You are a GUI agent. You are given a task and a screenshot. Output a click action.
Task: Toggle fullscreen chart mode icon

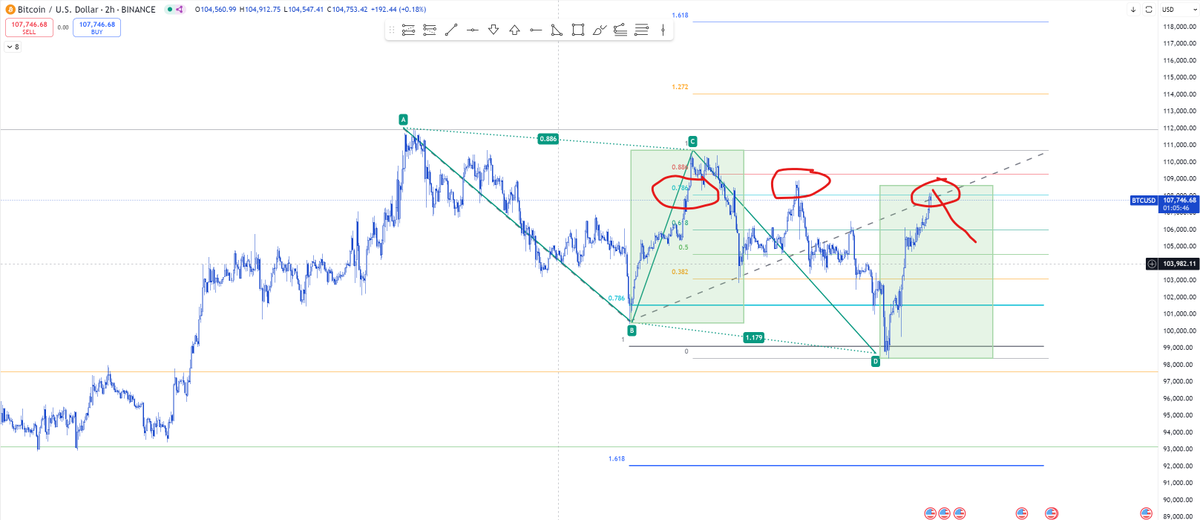[1149, 9]
